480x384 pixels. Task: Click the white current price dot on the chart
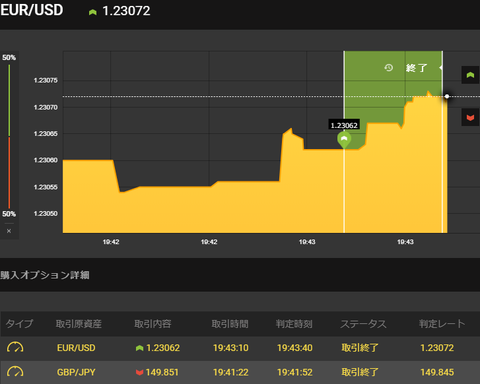447,97
